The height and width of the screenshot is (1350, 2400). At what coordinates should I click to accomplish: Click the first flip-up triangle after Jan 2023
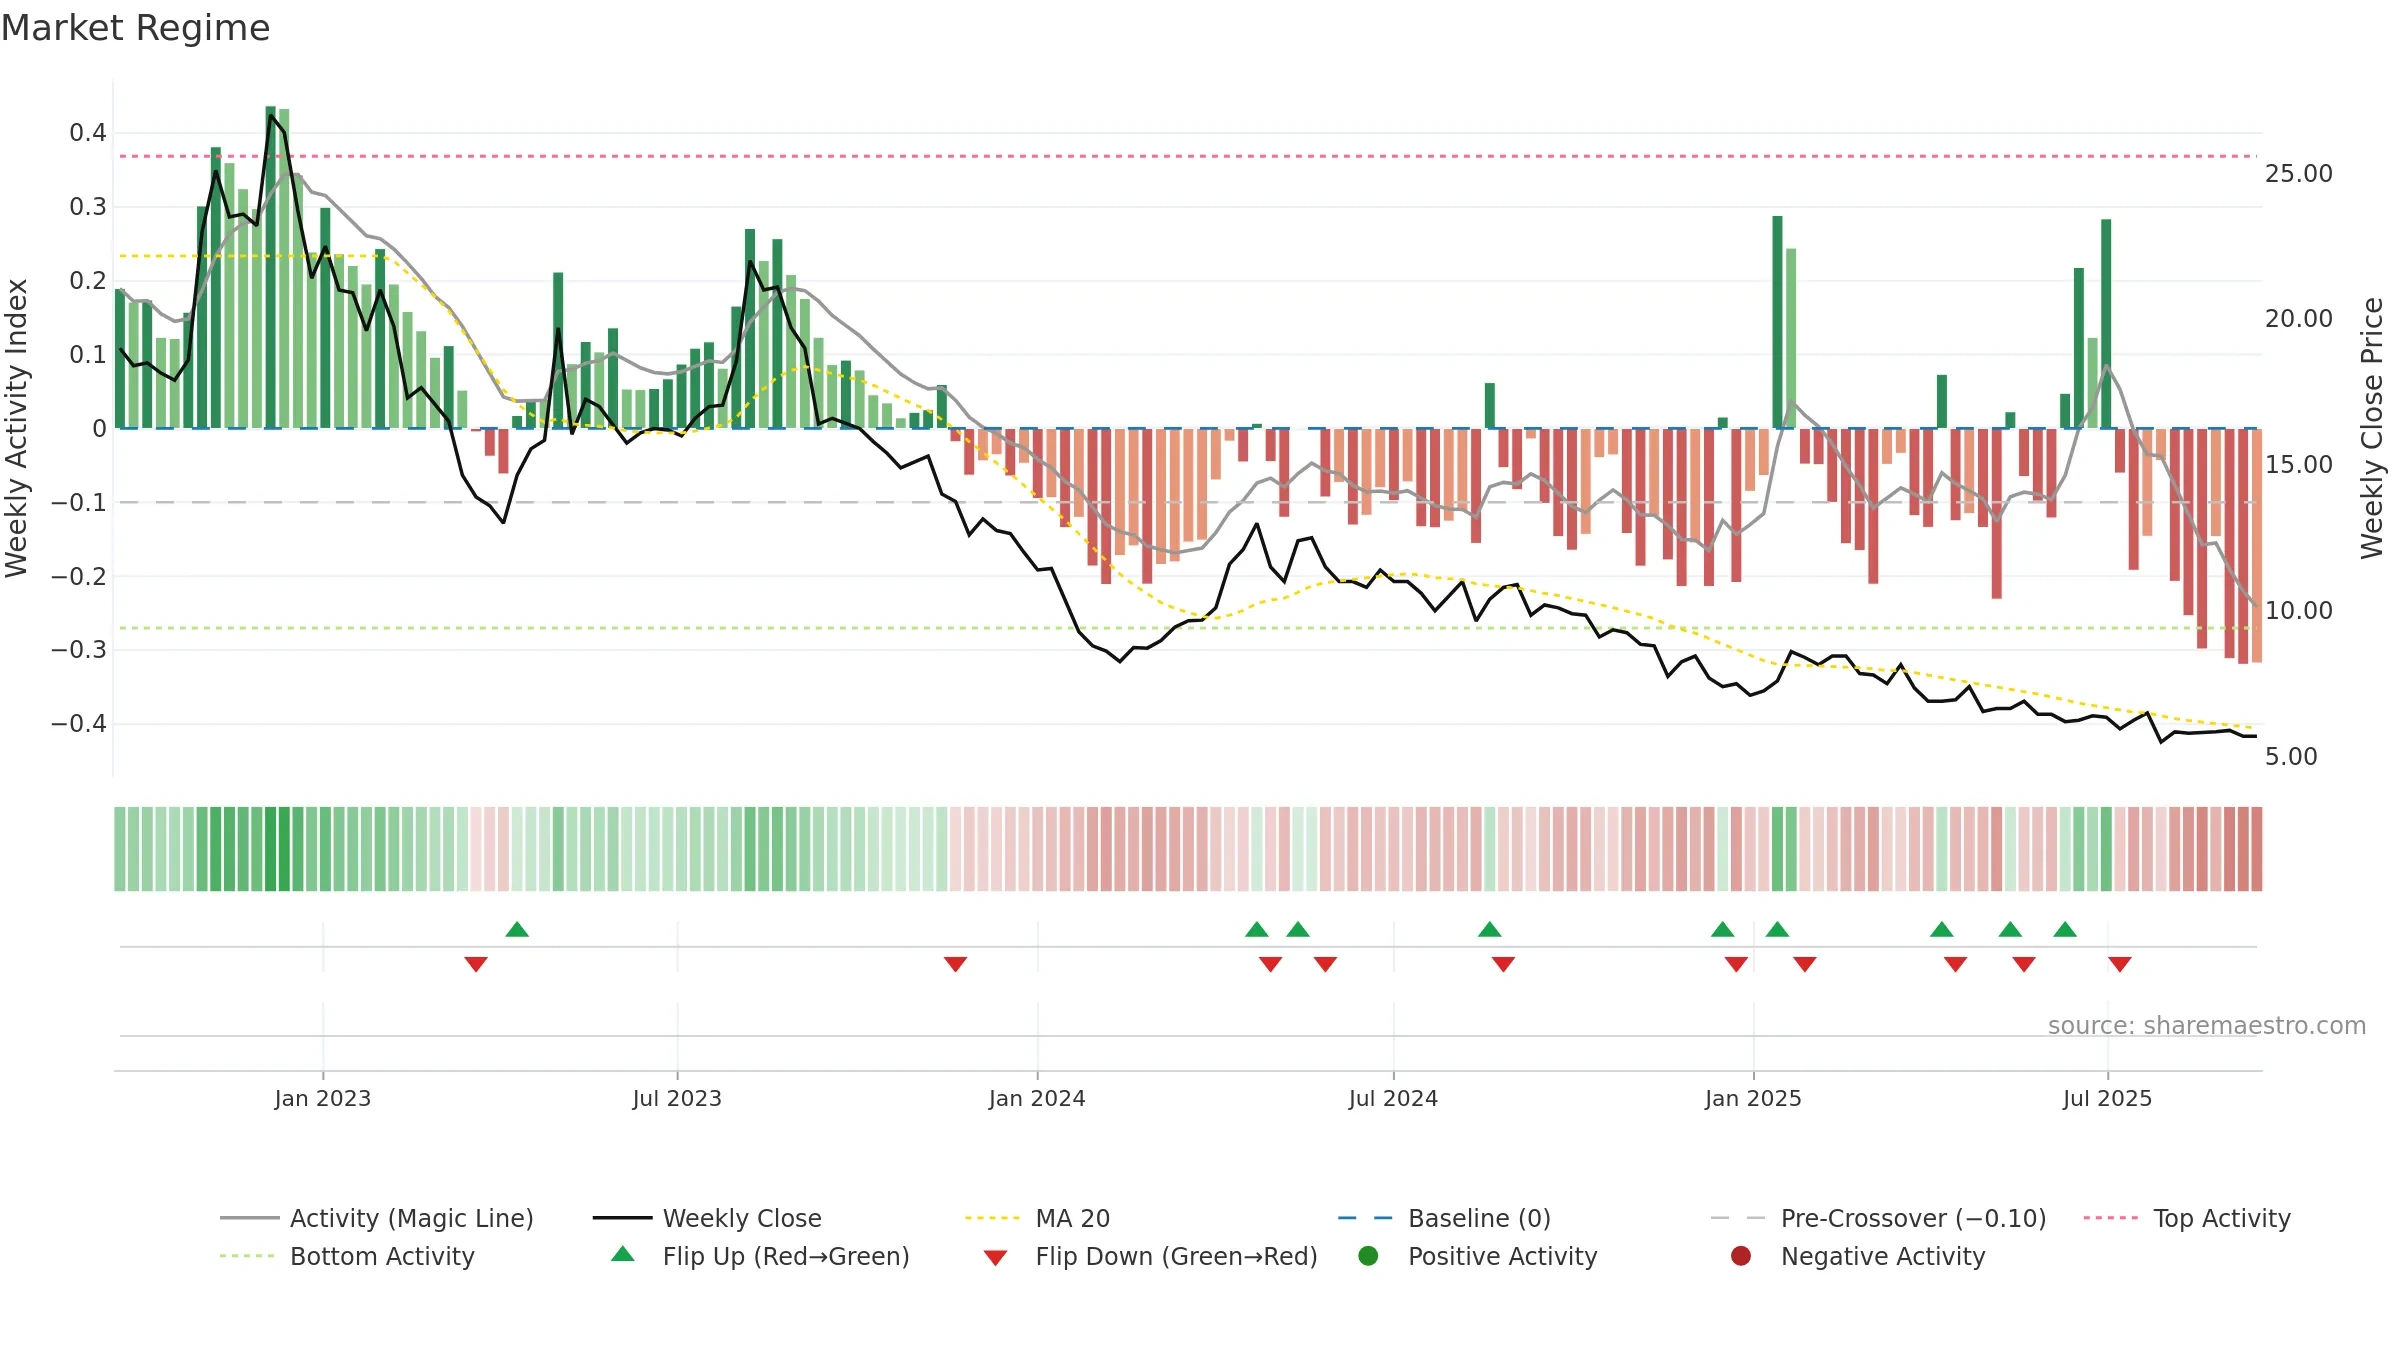coord(517,930)
